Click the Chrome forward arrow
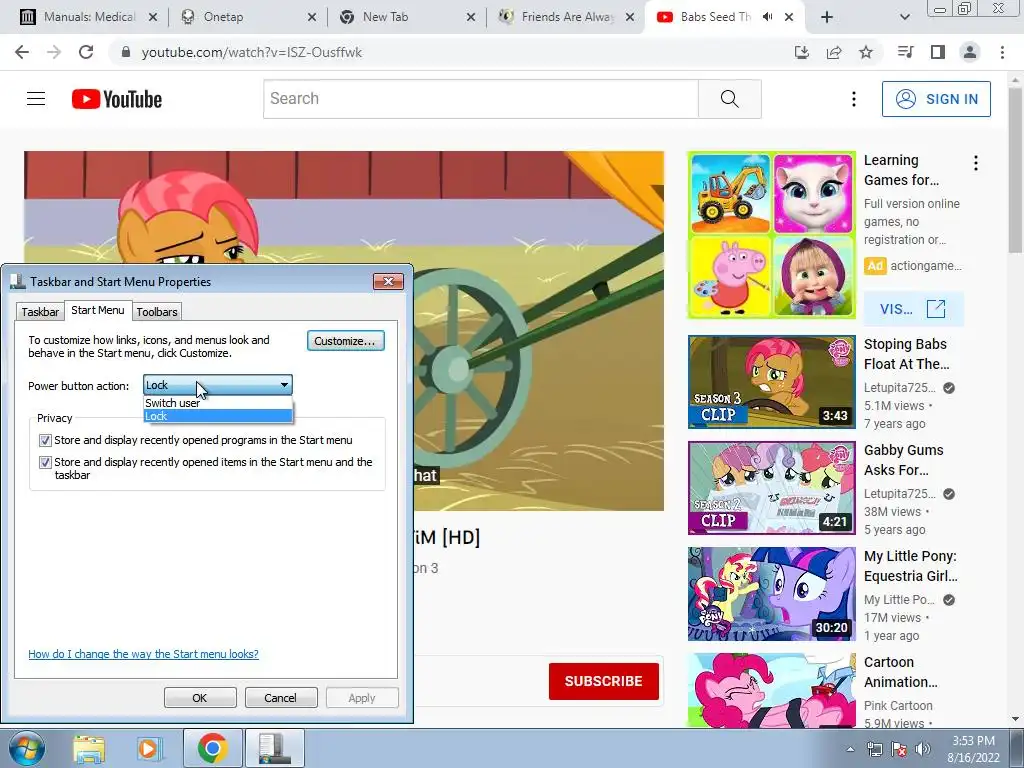 point(54,52)
